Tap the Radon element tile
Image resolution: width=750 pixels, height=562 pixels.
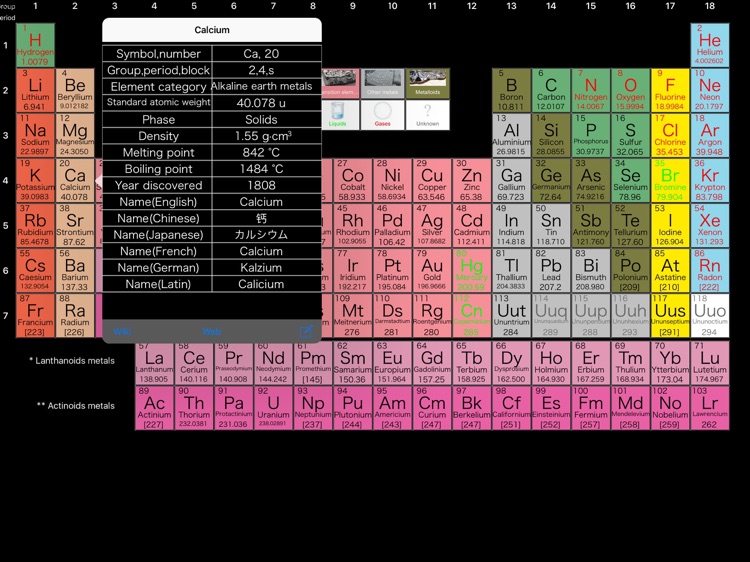click(x=710, y=270)
